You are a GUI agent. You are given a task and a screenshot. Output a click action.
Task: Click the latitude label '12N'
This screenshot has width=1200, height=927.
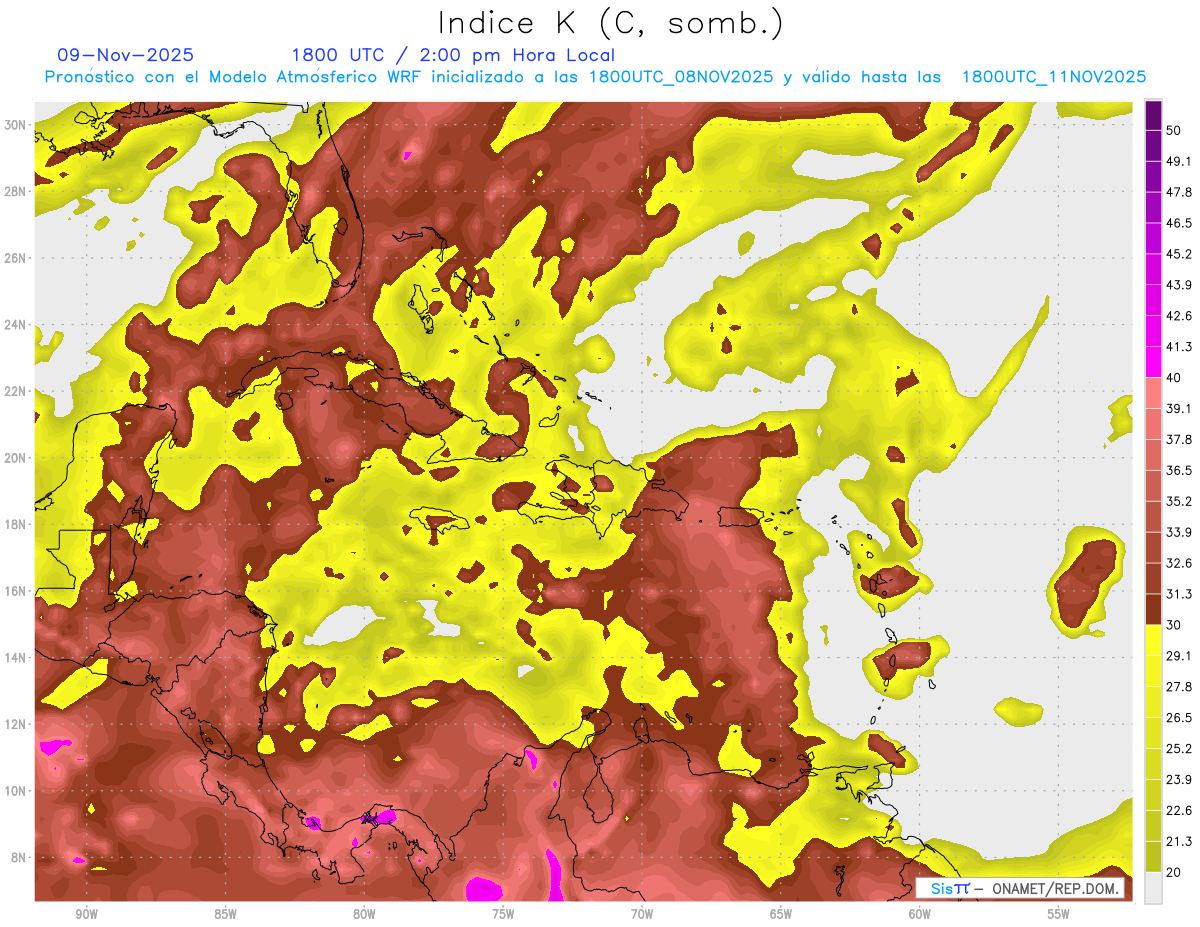coord(15,724)
